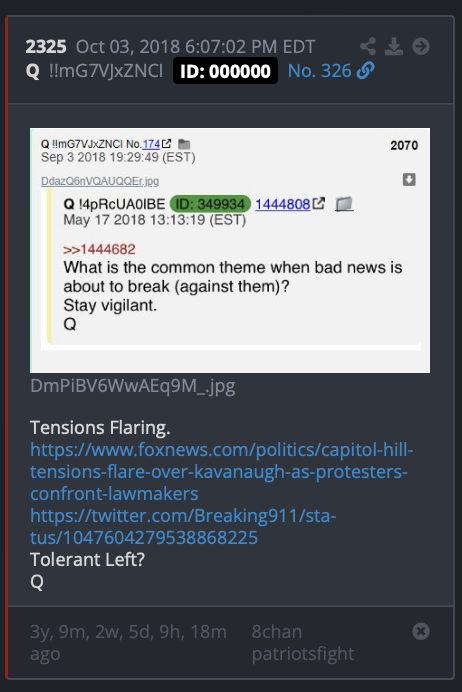Open the No. 326 chain link icon
This screenshot has height=692, width=462.
(x=365, y=71)
